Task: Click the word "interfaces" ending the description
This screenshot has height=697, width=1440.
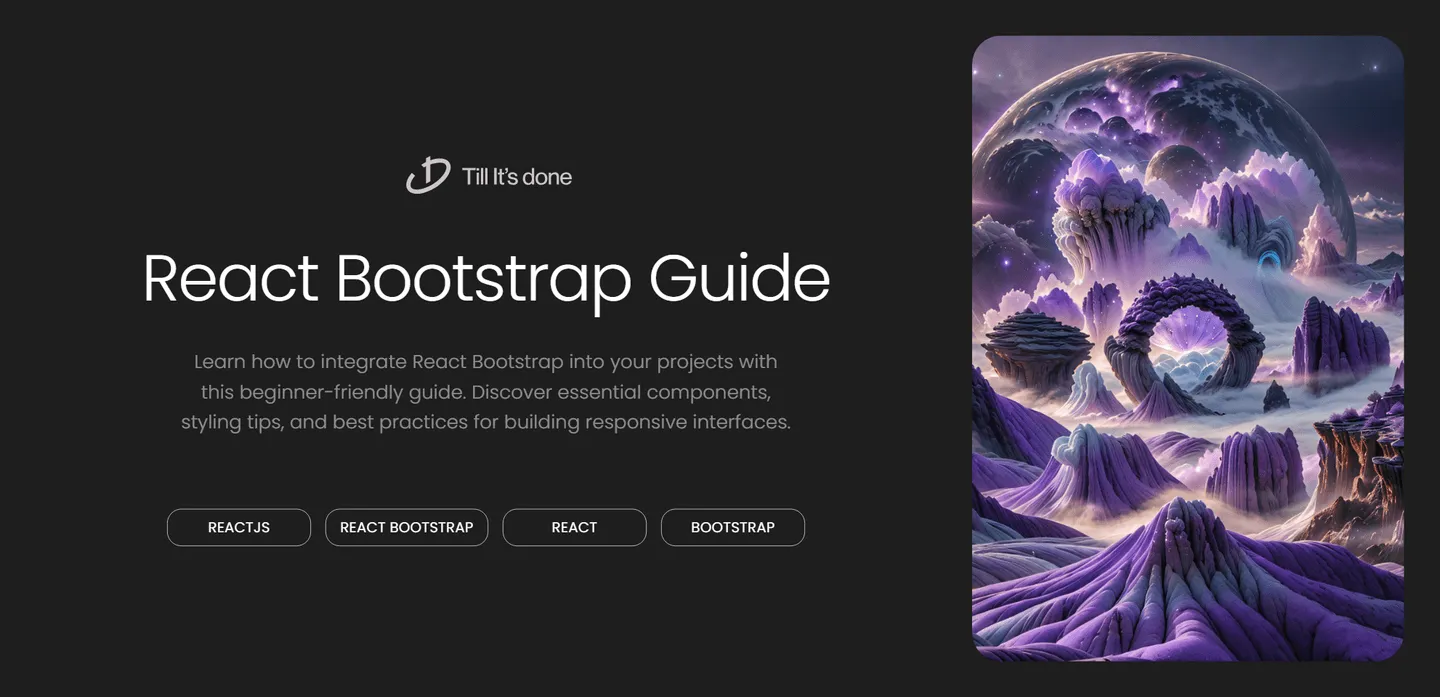Action: click(740, 422)
